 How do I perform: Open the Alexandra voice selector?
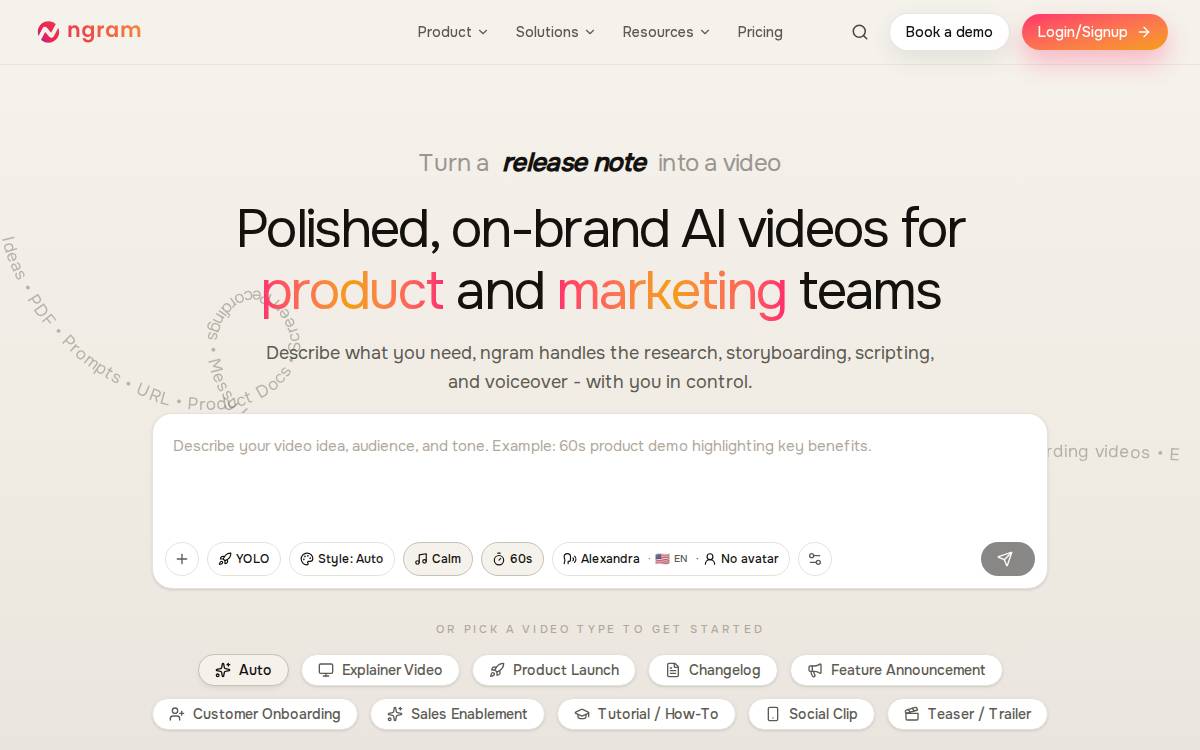601,559
